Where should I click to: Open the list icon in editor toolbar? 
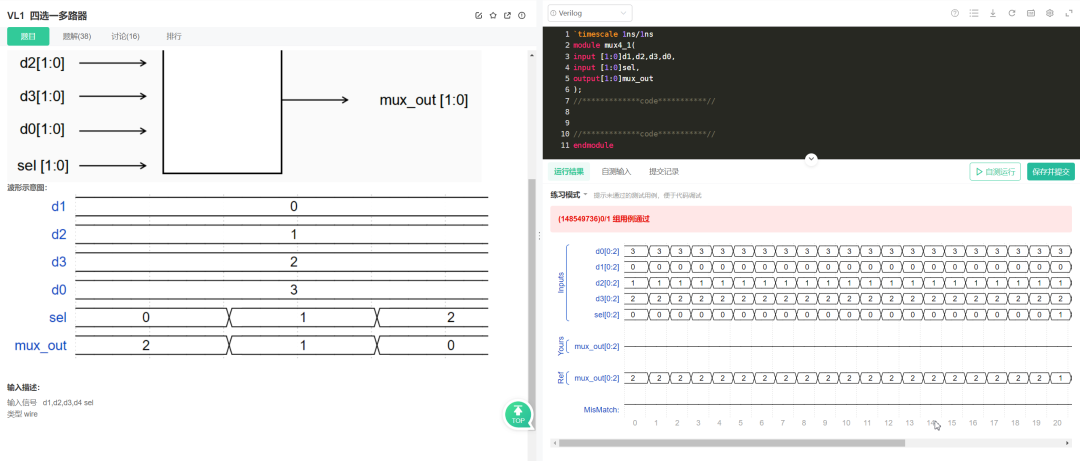point(974,13)
